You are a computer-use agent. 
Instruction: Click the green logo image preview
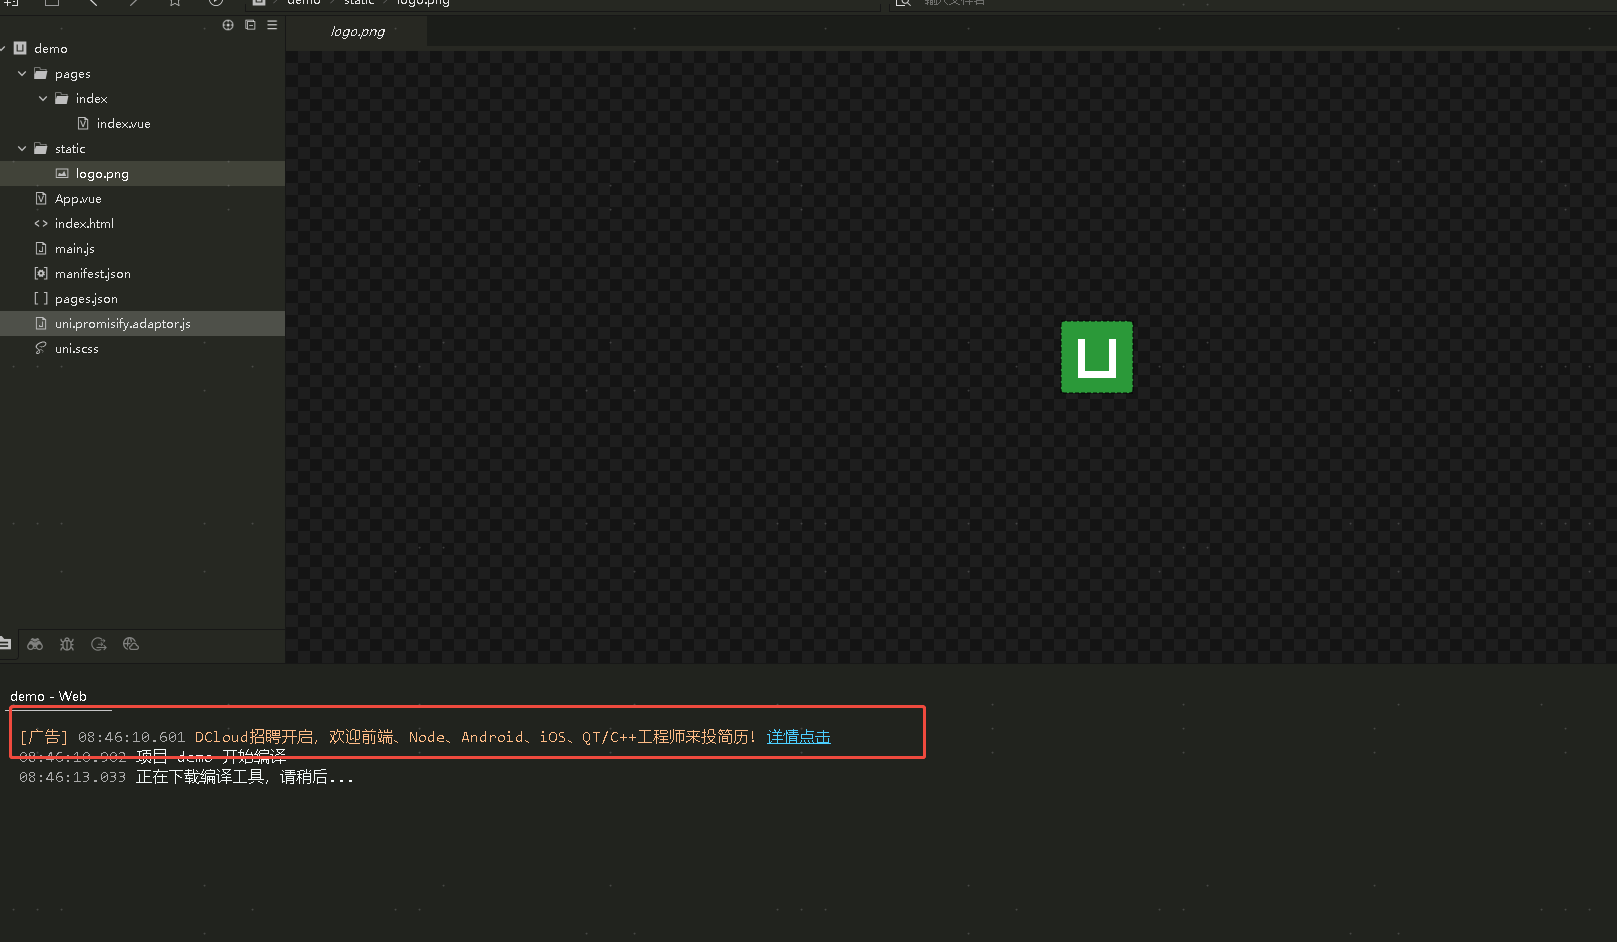pyautogui.click(x=1097, y=357)
